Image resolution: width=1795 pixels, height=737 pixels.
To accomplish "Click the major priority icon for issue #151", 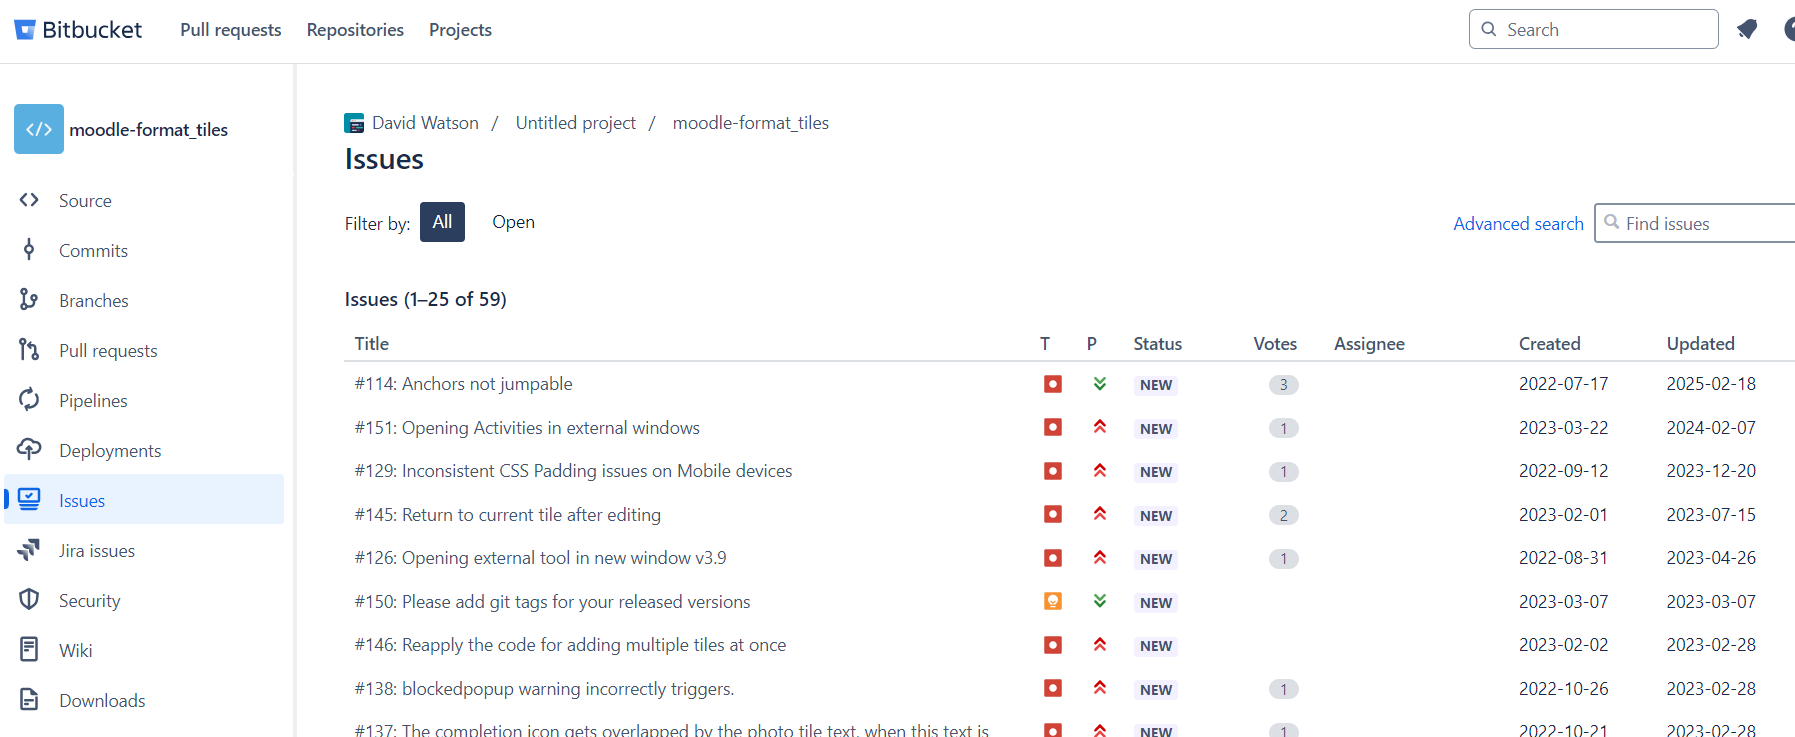I will [x=1100, y=427].
